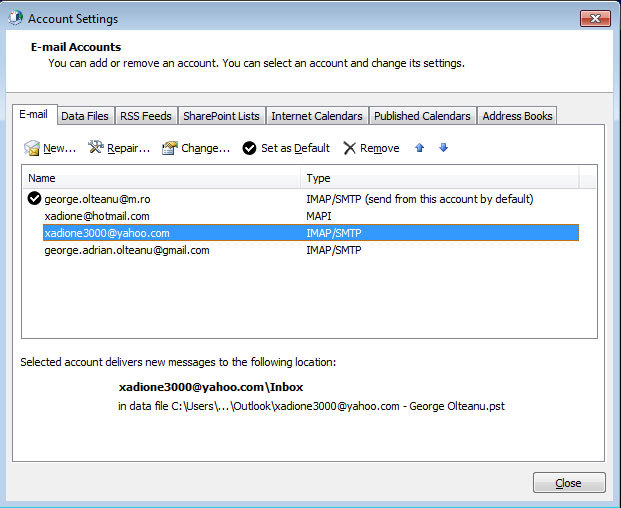
Task: Close window with red X button
Action: [595, 18]
